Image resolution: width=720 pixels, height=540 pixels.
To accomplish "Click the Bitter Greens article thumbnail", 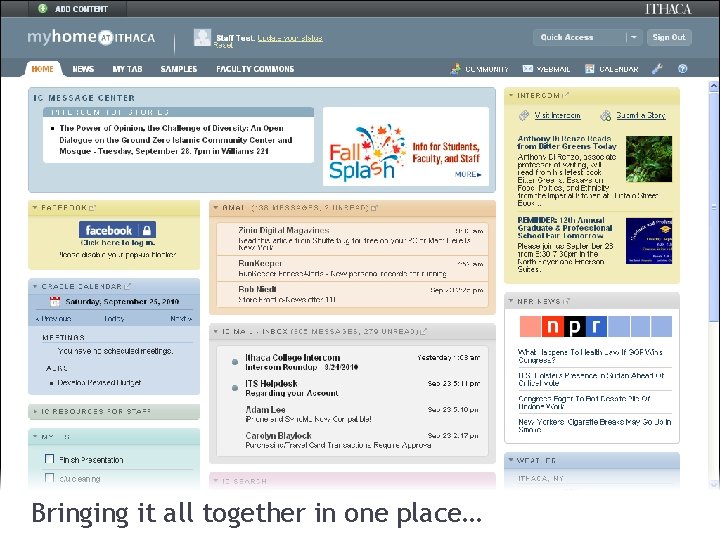I will coord(648,159).
